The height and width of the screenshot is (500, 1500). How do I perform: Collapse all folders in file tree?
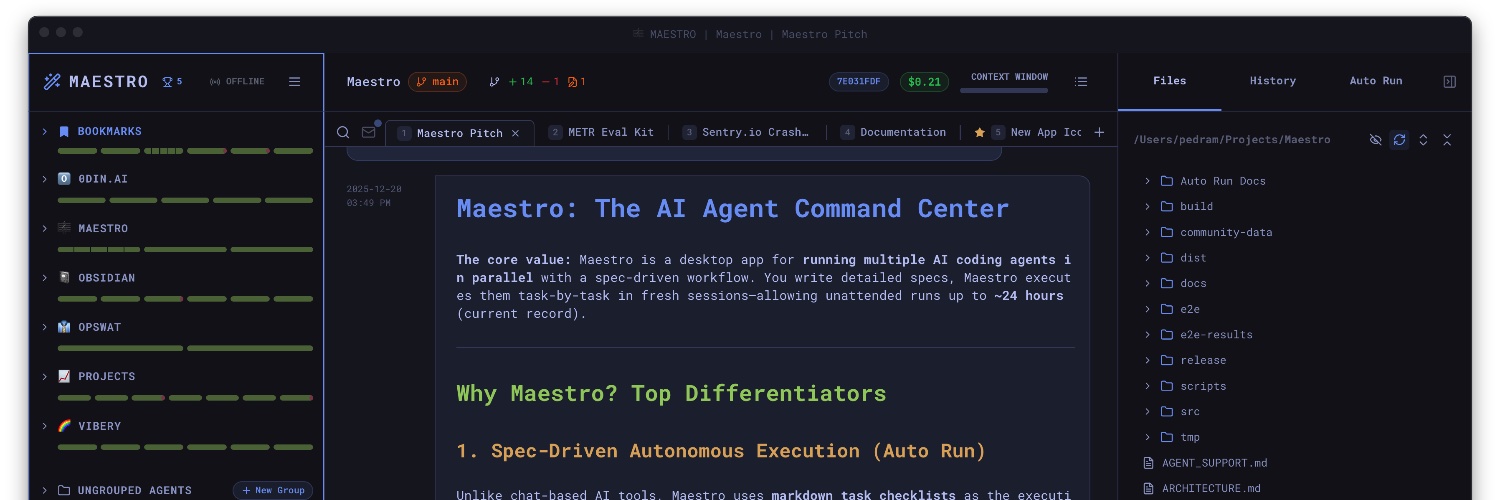[1447, 140]
